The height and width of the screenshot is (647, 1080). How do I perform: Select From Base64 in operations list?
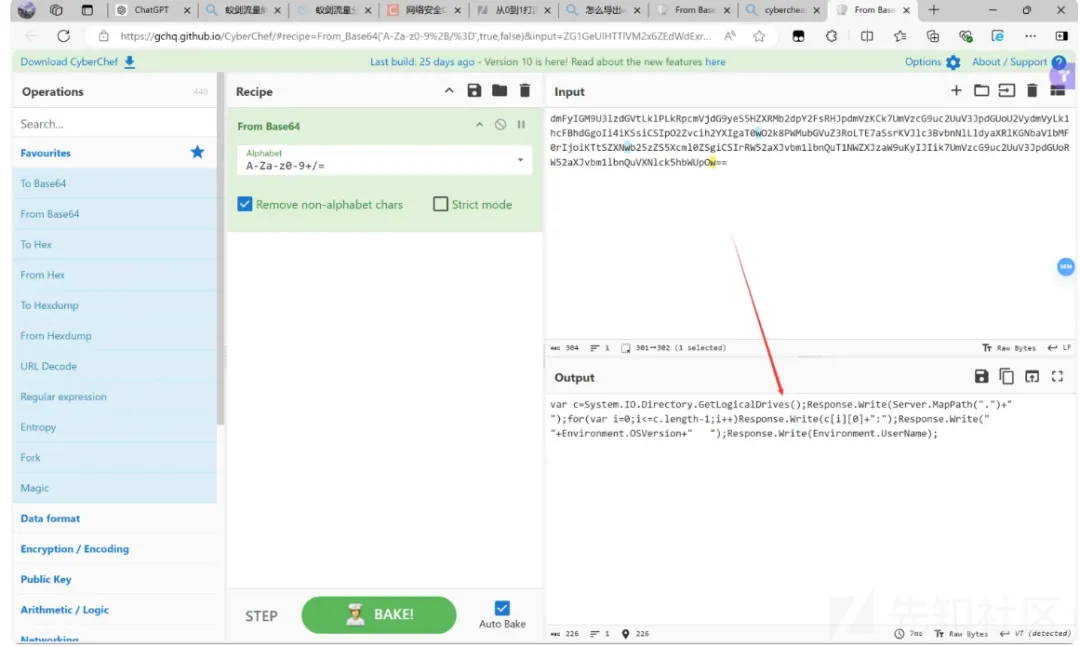114,214
